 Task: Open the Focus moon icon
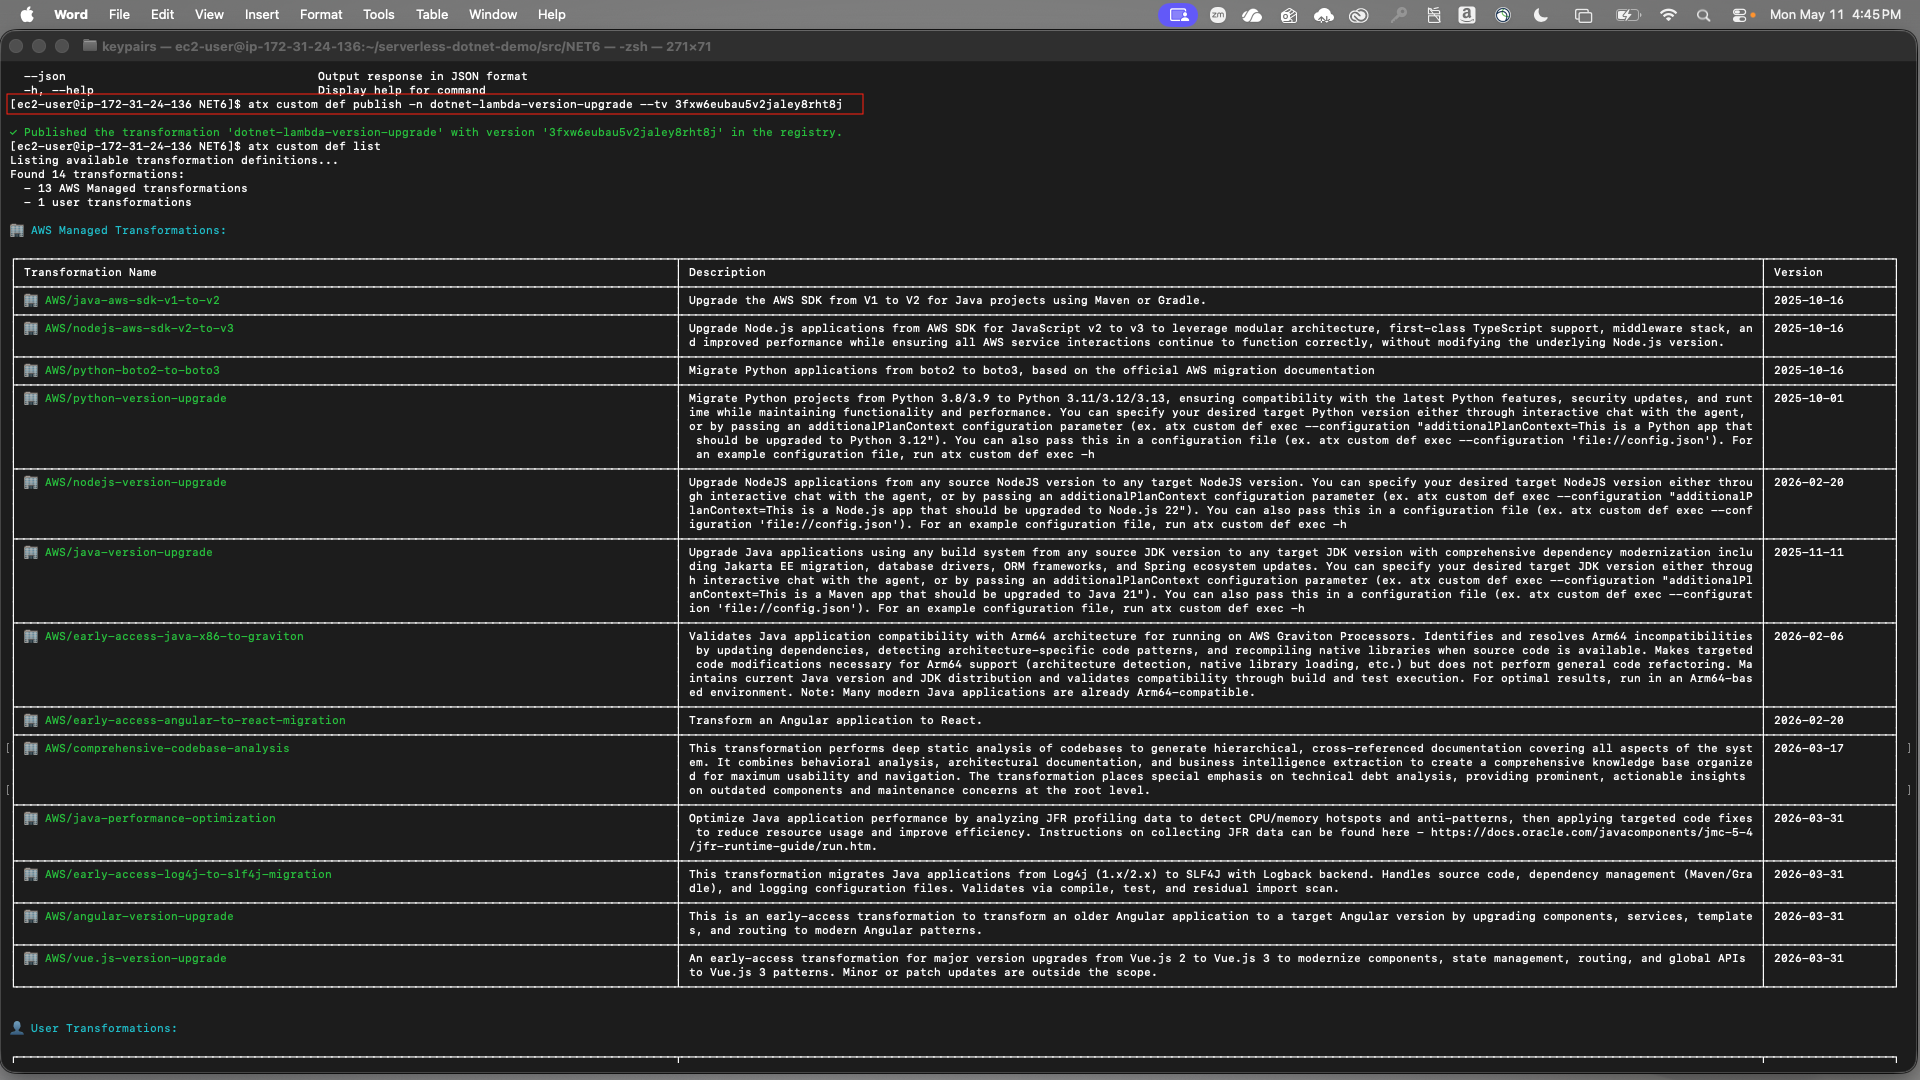point(1541,15)
